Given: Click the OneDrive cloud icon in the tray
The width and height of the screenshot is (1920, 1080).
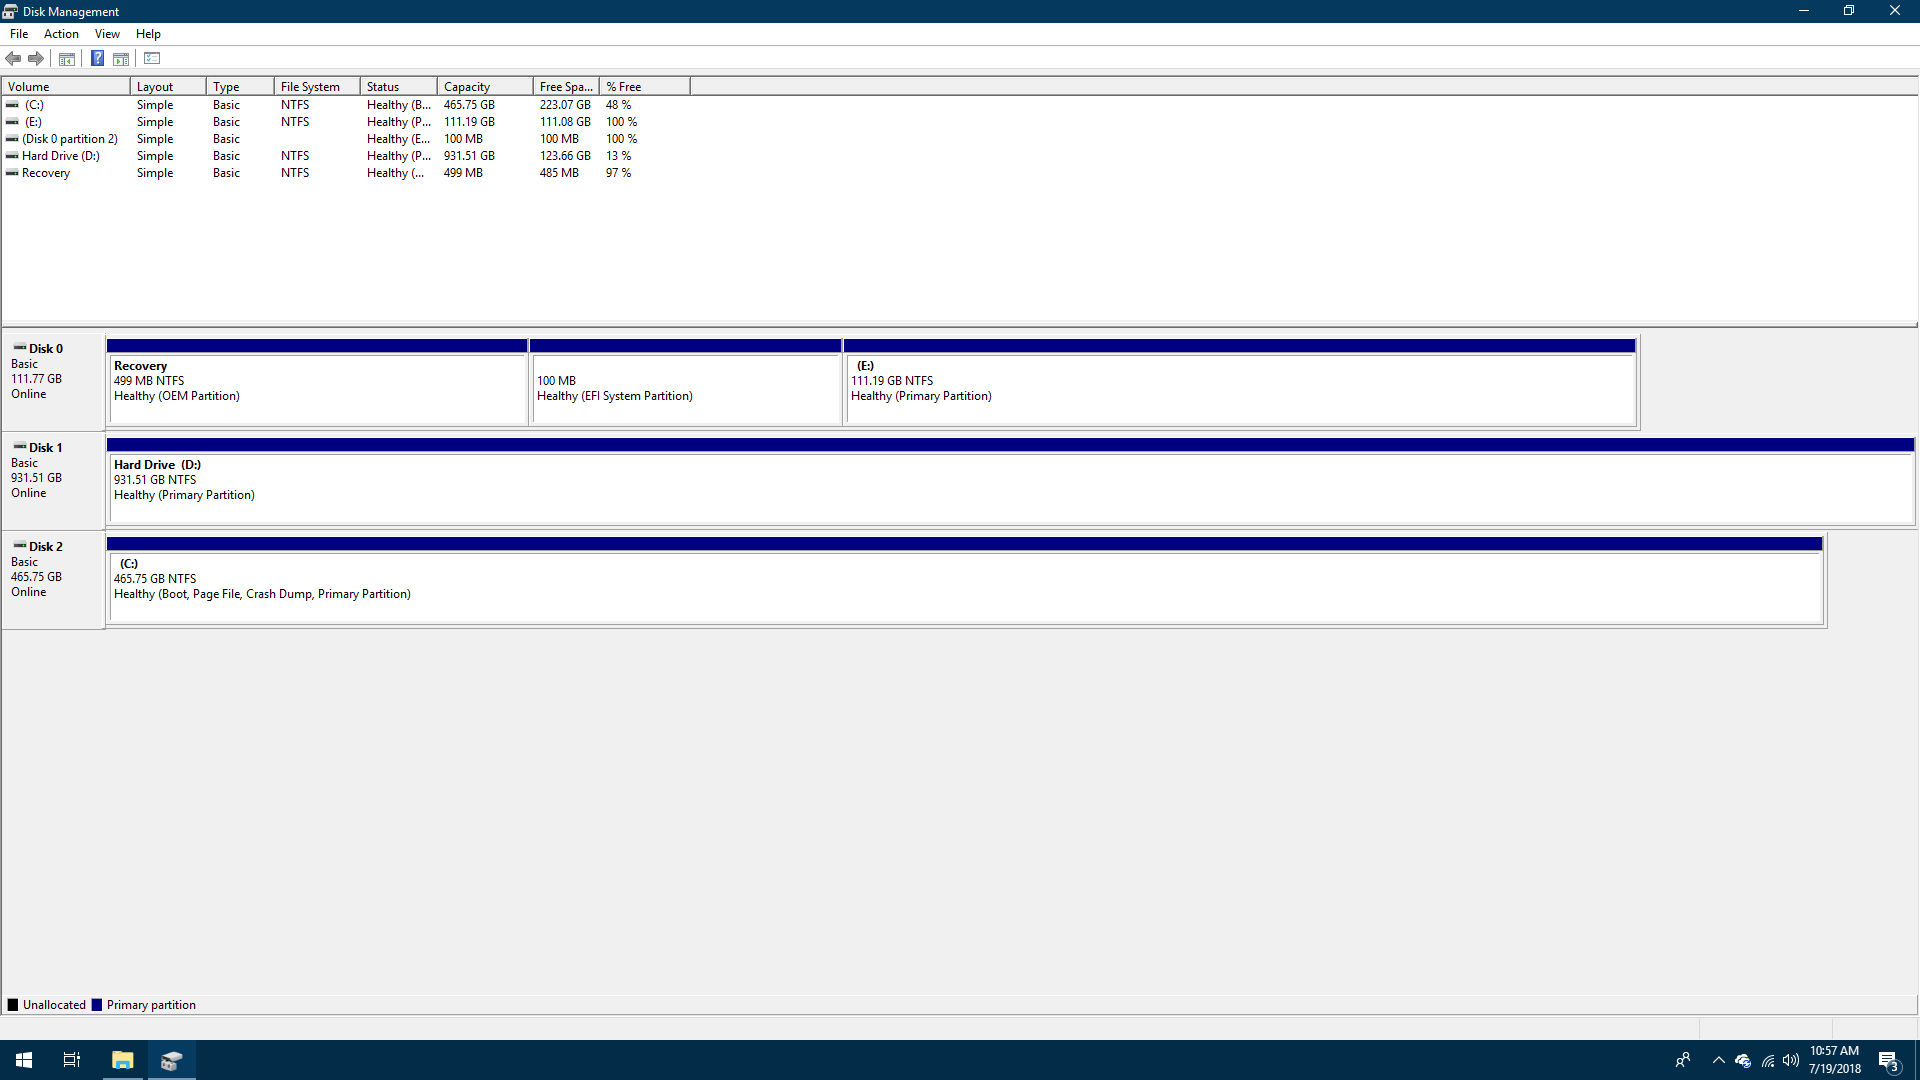Looking at the screenshot, I should point(1742,1061).
